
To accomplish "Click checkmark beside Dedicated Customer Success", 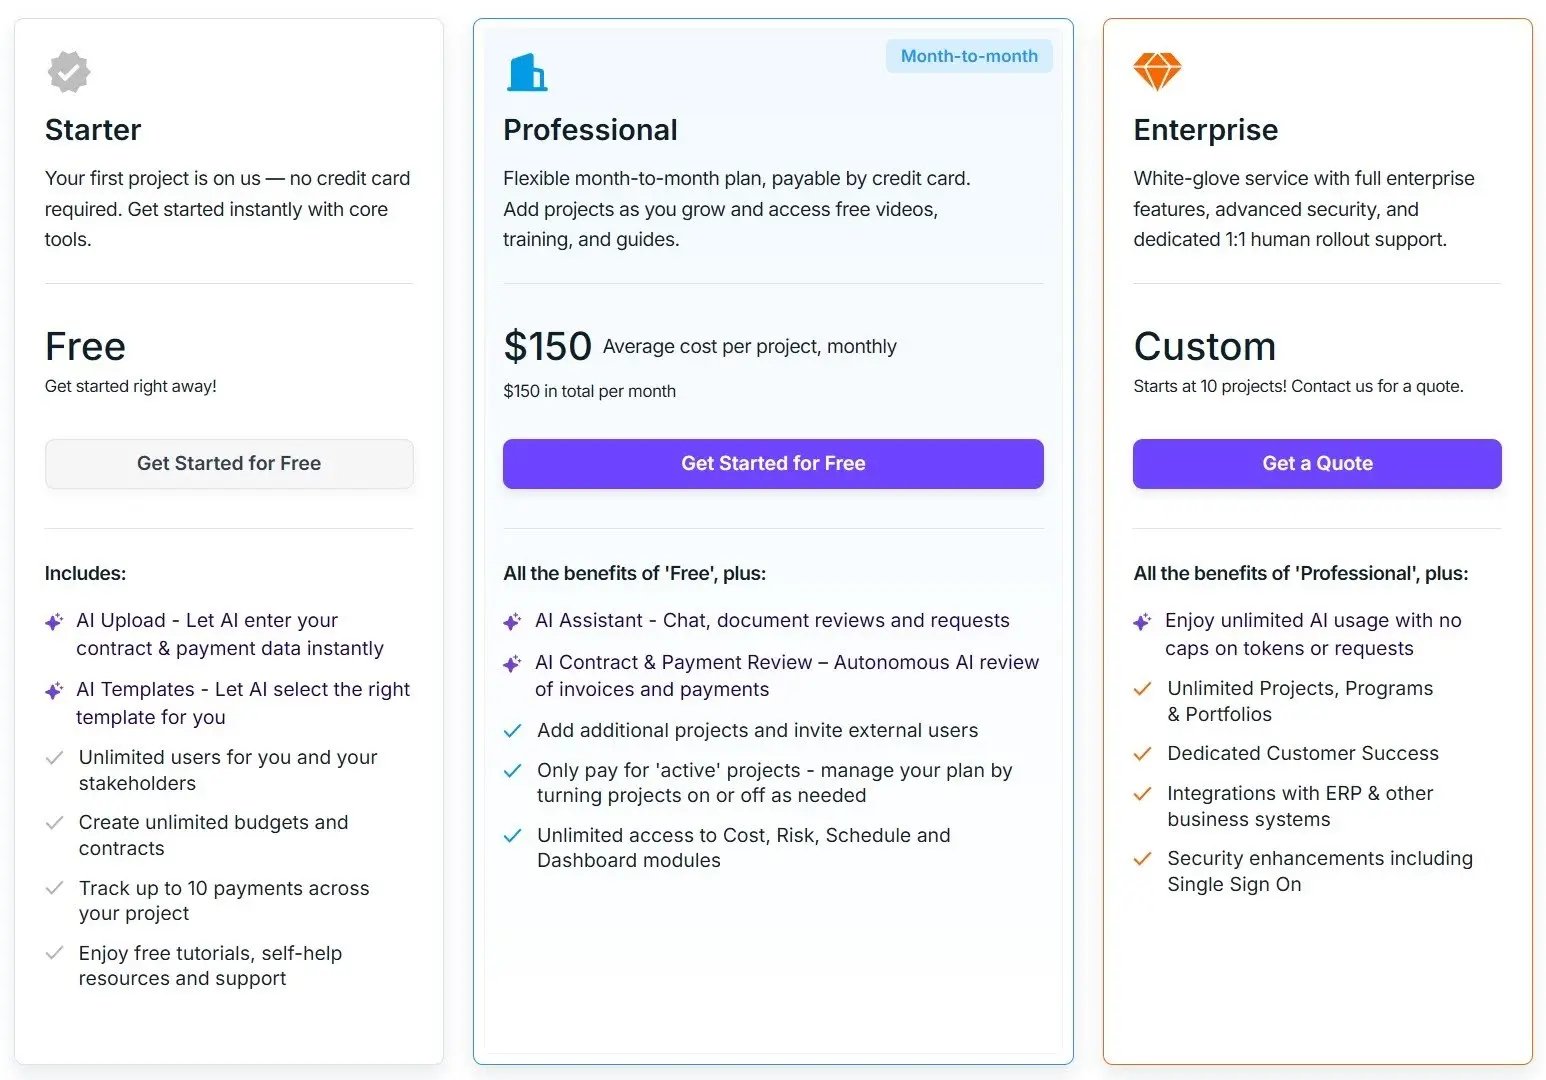I will pyautogui.click(x=1142, y=754).
